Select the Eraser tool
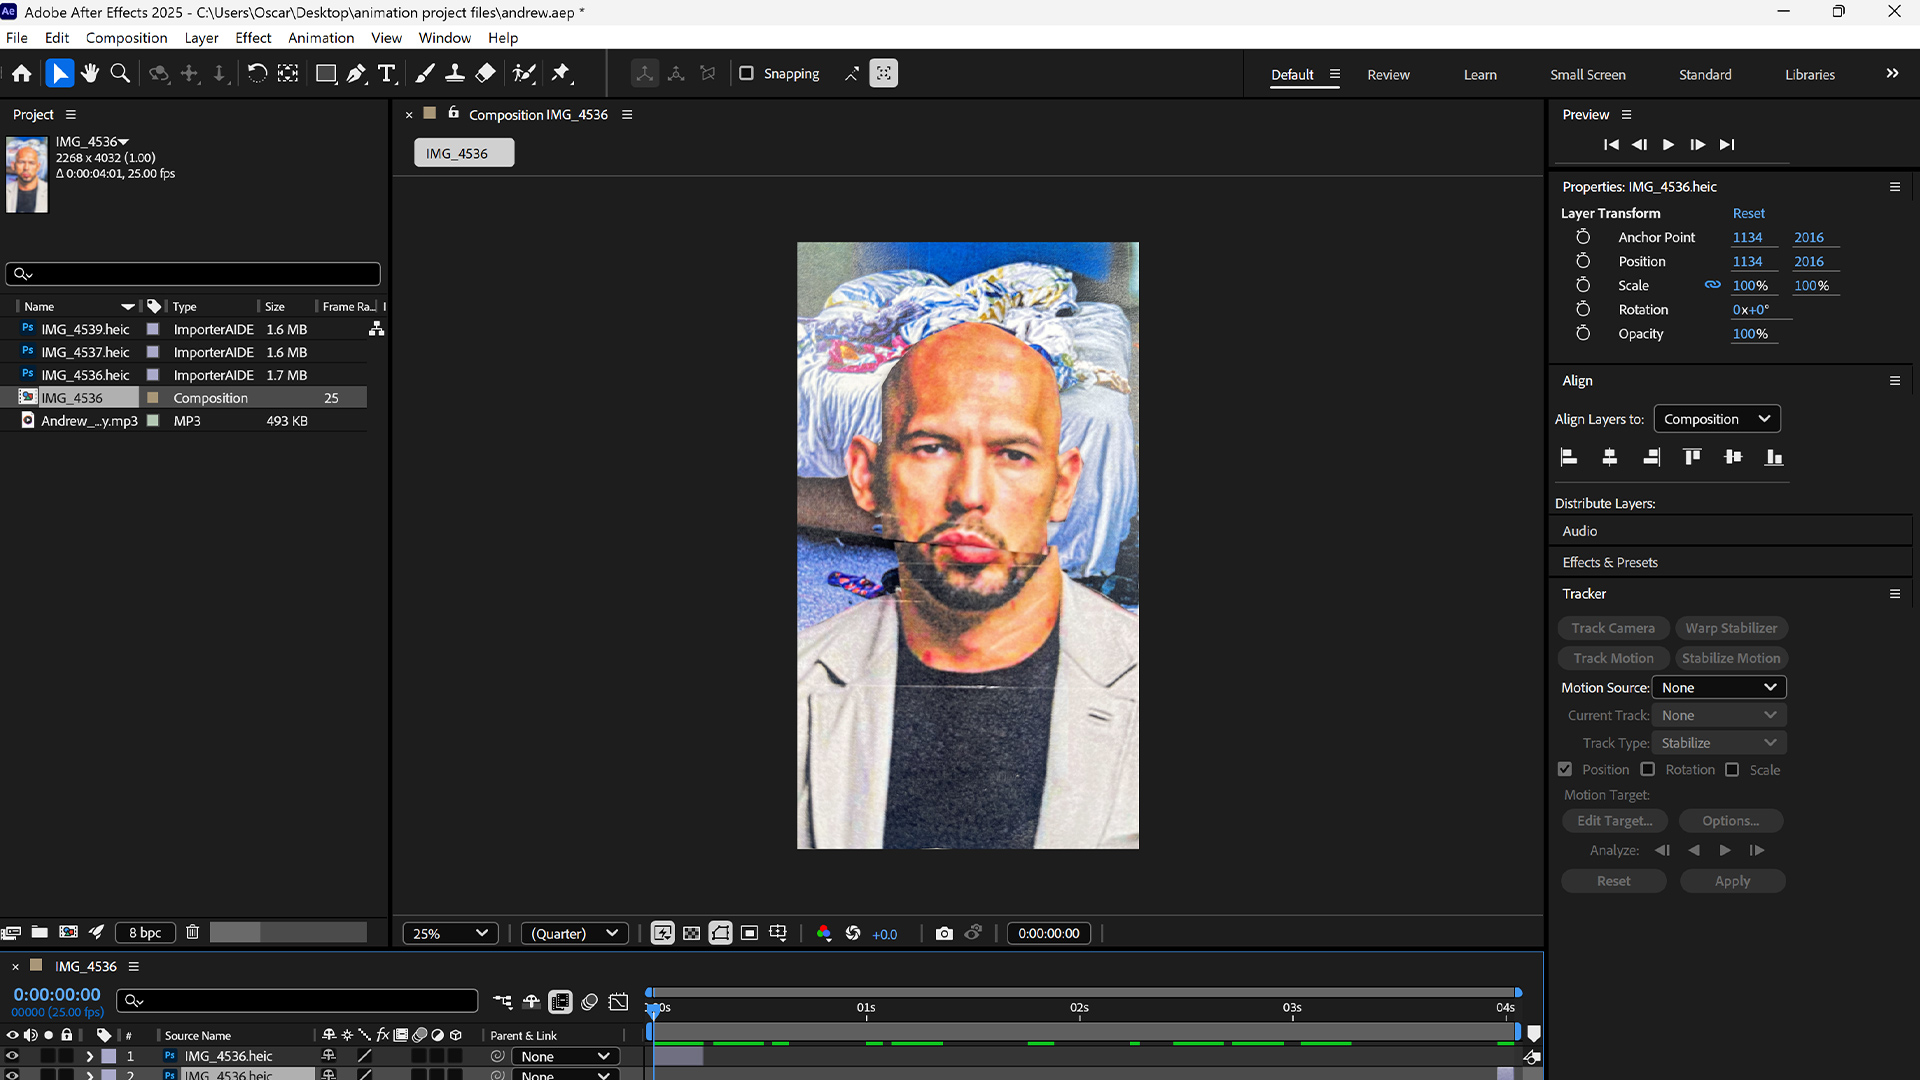This screenshot has height=1080, width=1920. click(x=486, y=73)
